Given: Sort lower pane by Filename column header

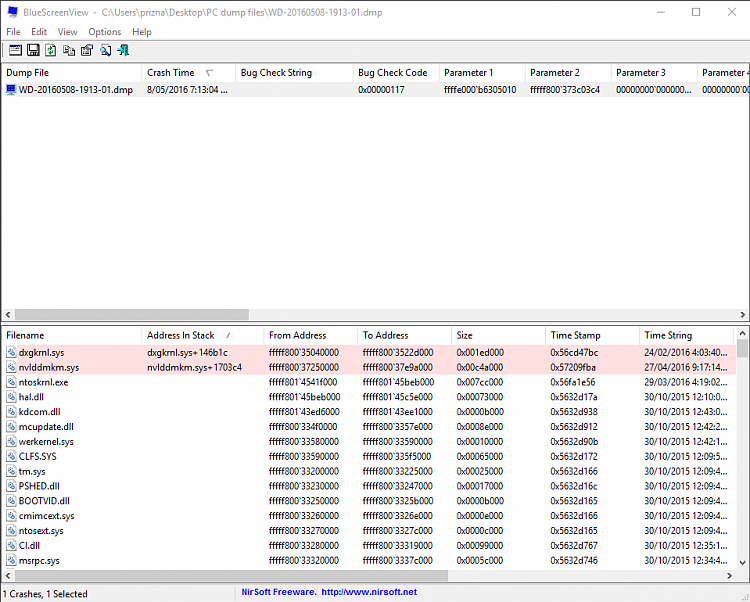Looking at the screenshot, I should point(72,335).
